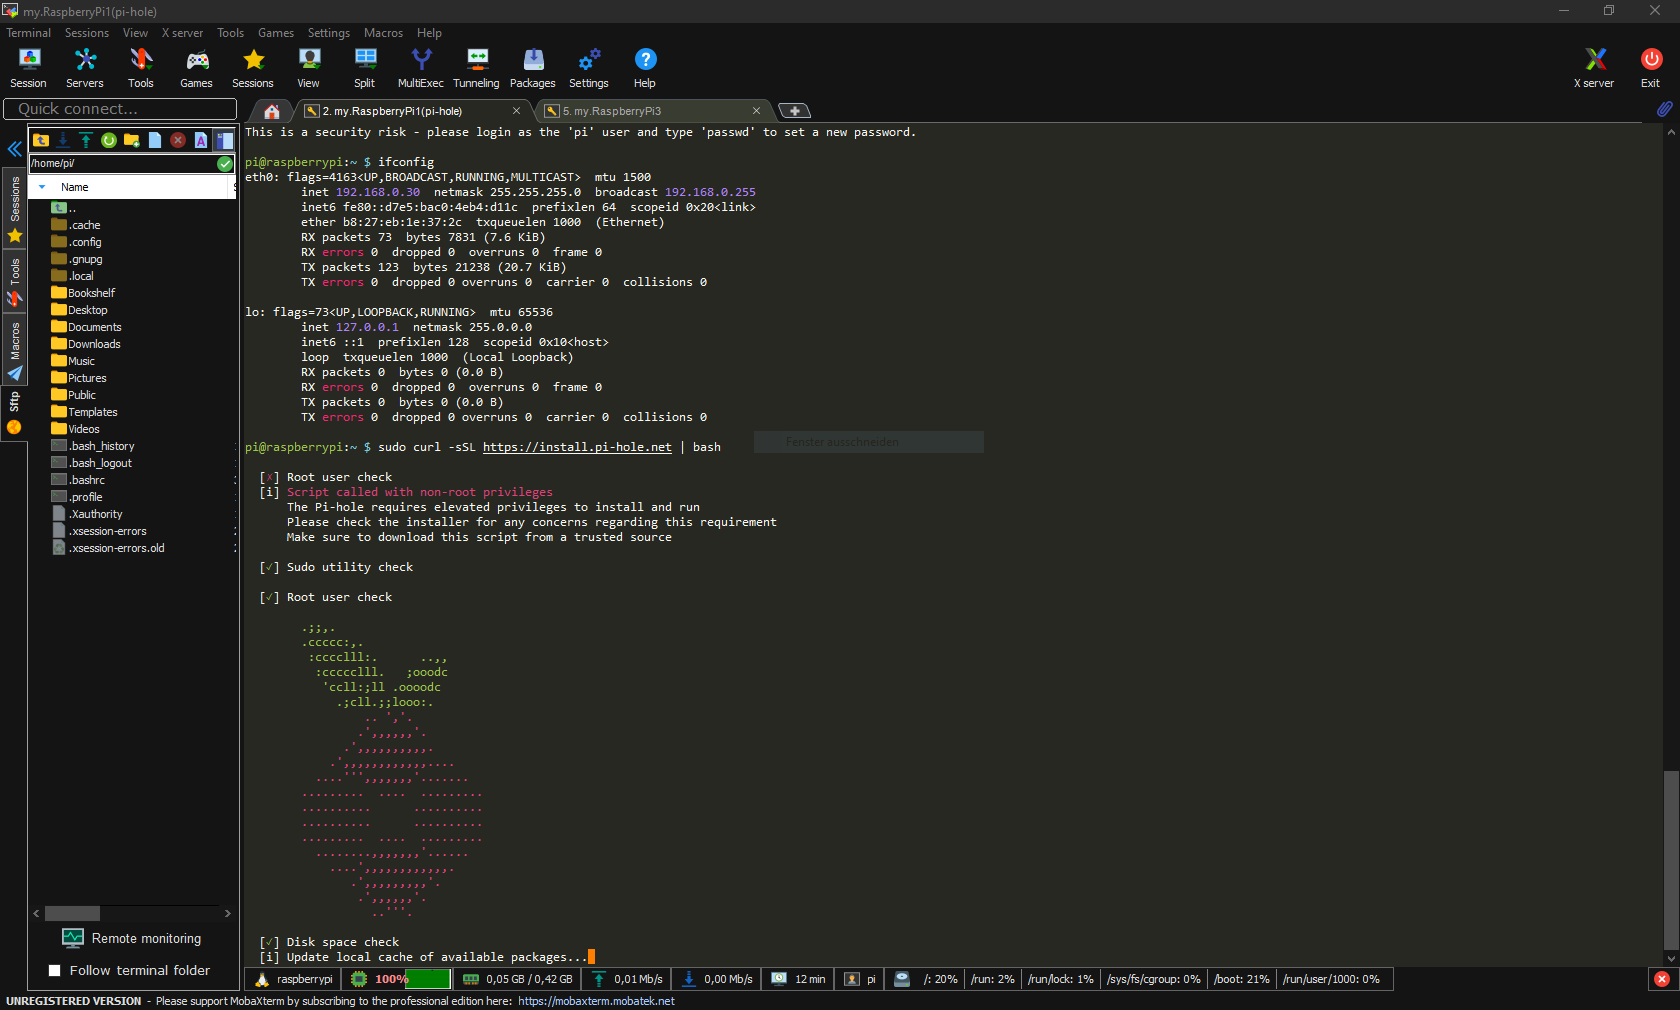Click the Split terminal icon
Viewport: 1680px width, 1010px height.
(365, 68)
